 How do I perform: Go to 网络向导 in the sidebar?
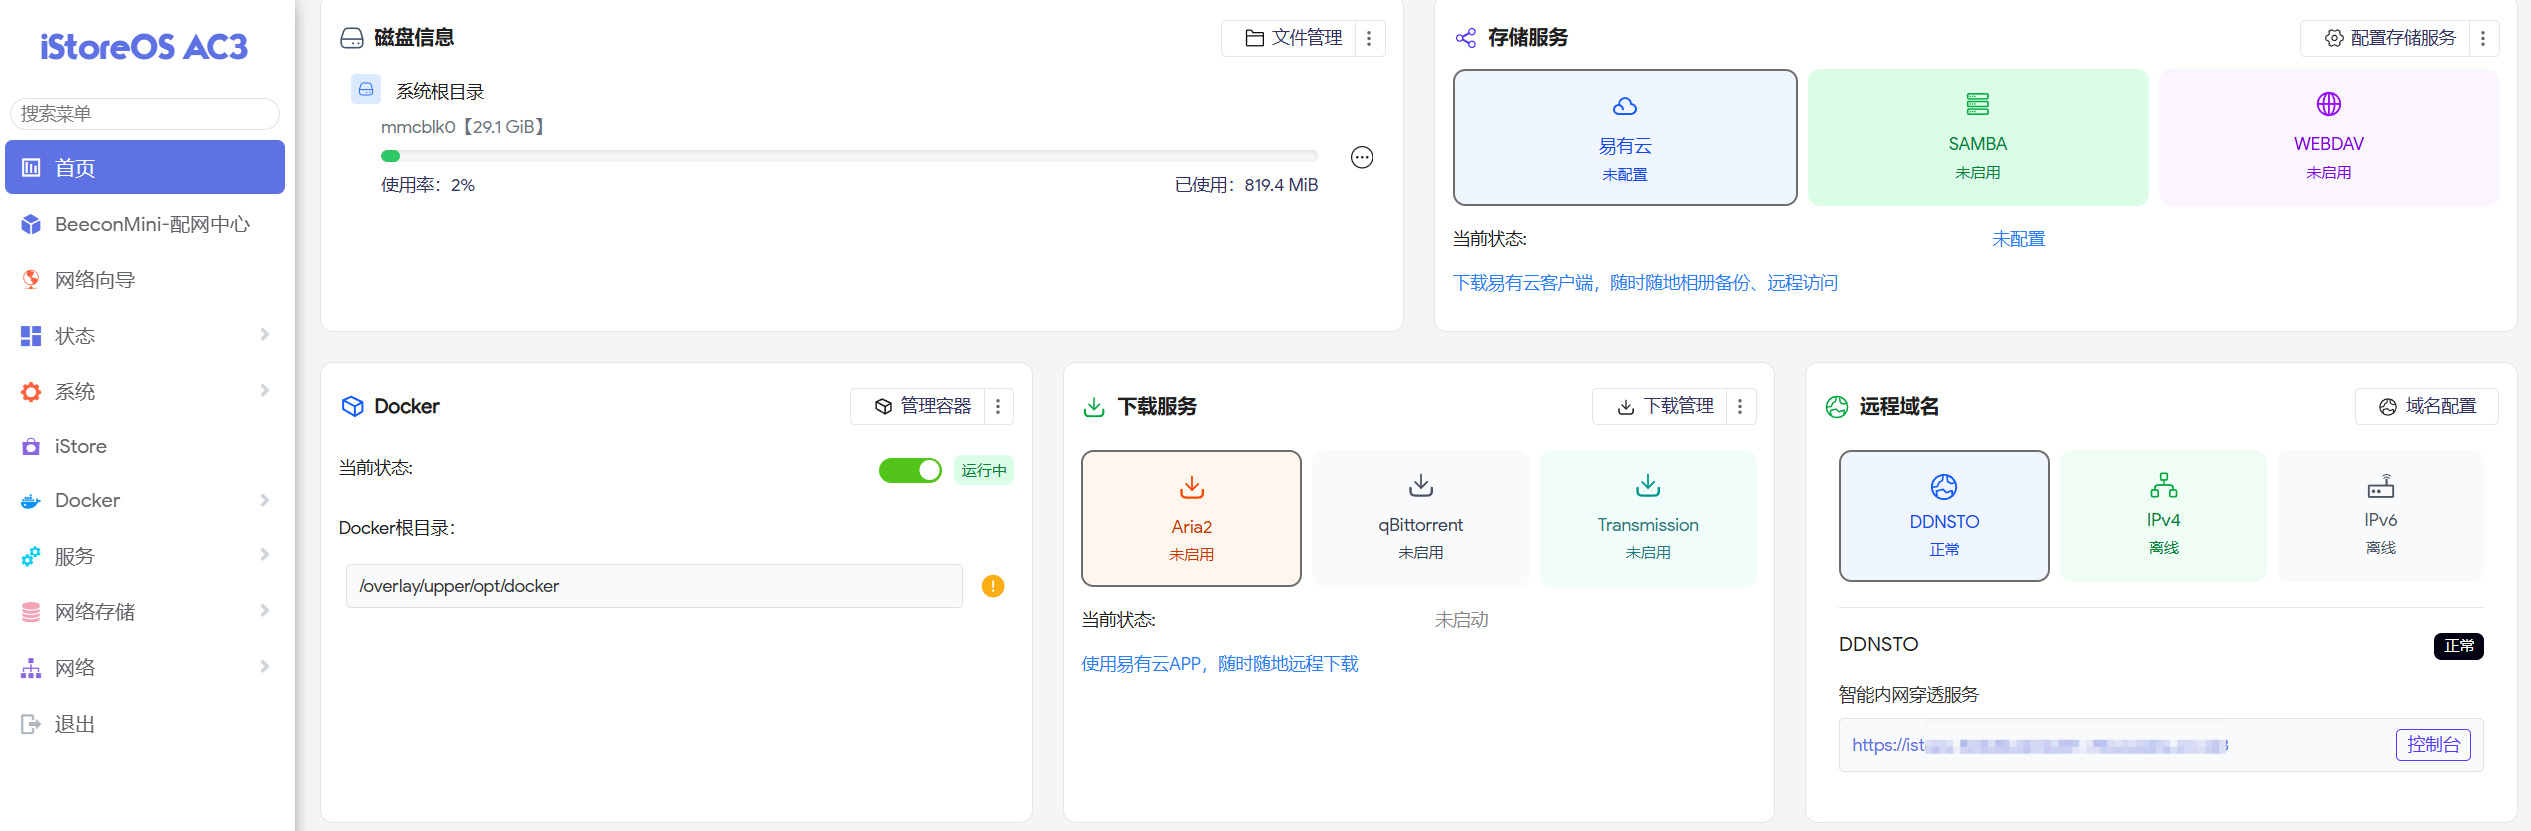(x=95, y=280)
